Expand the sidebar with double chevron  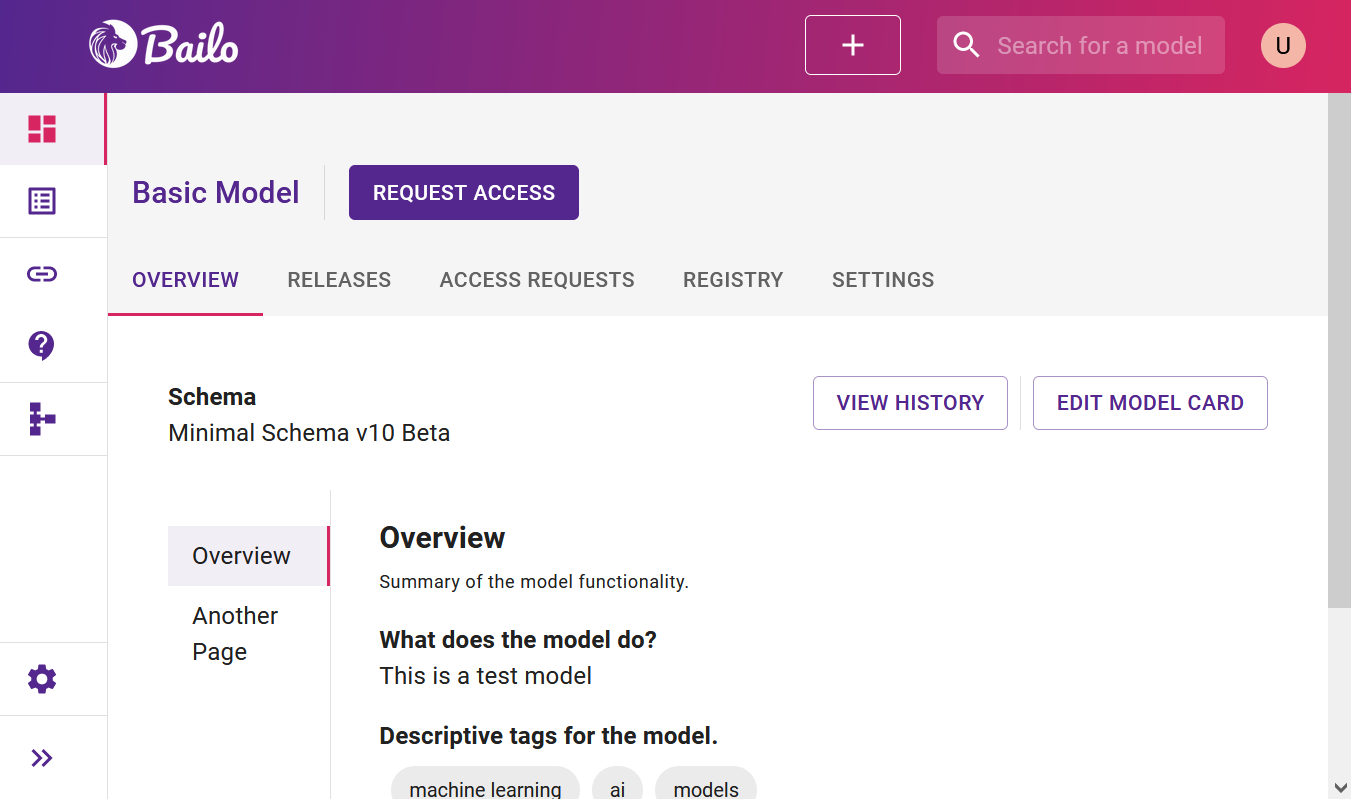[42, 758]
